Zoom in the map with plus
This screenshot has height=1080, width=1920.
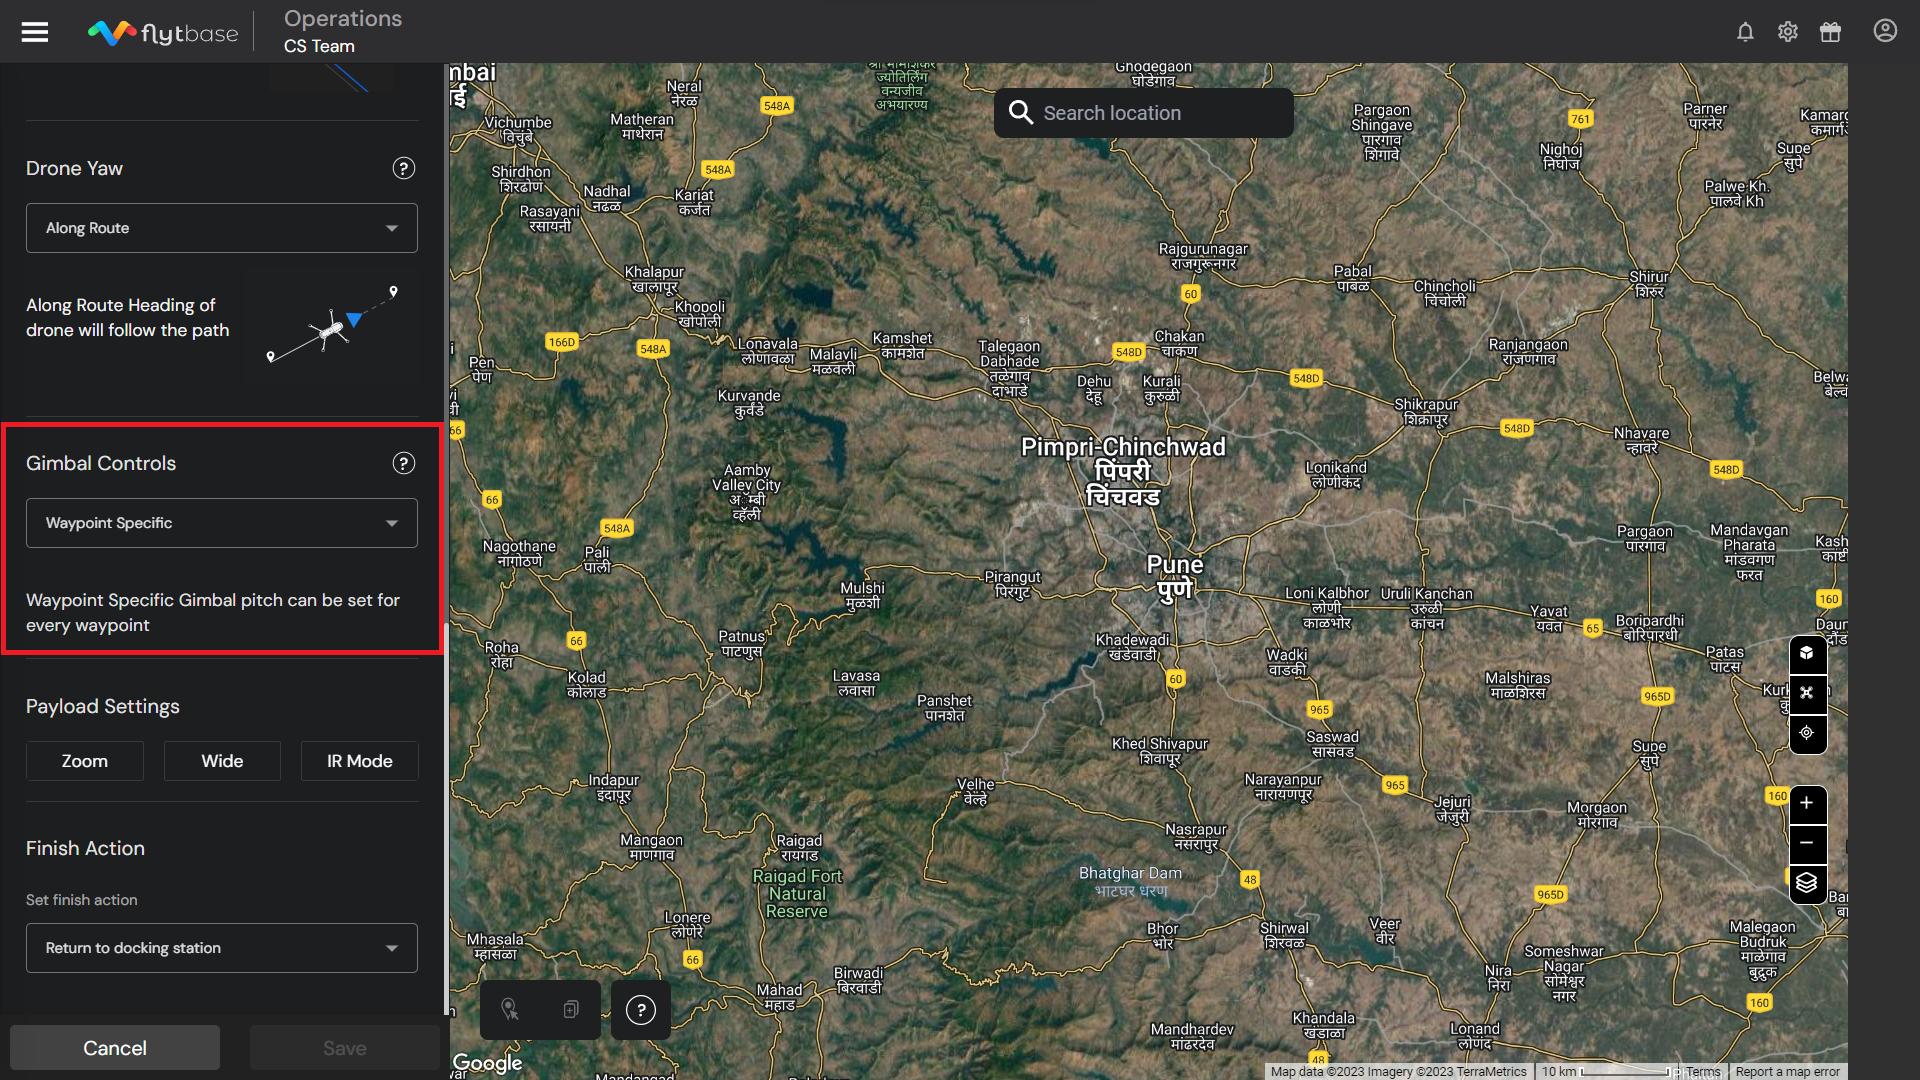click(1807, 804)
